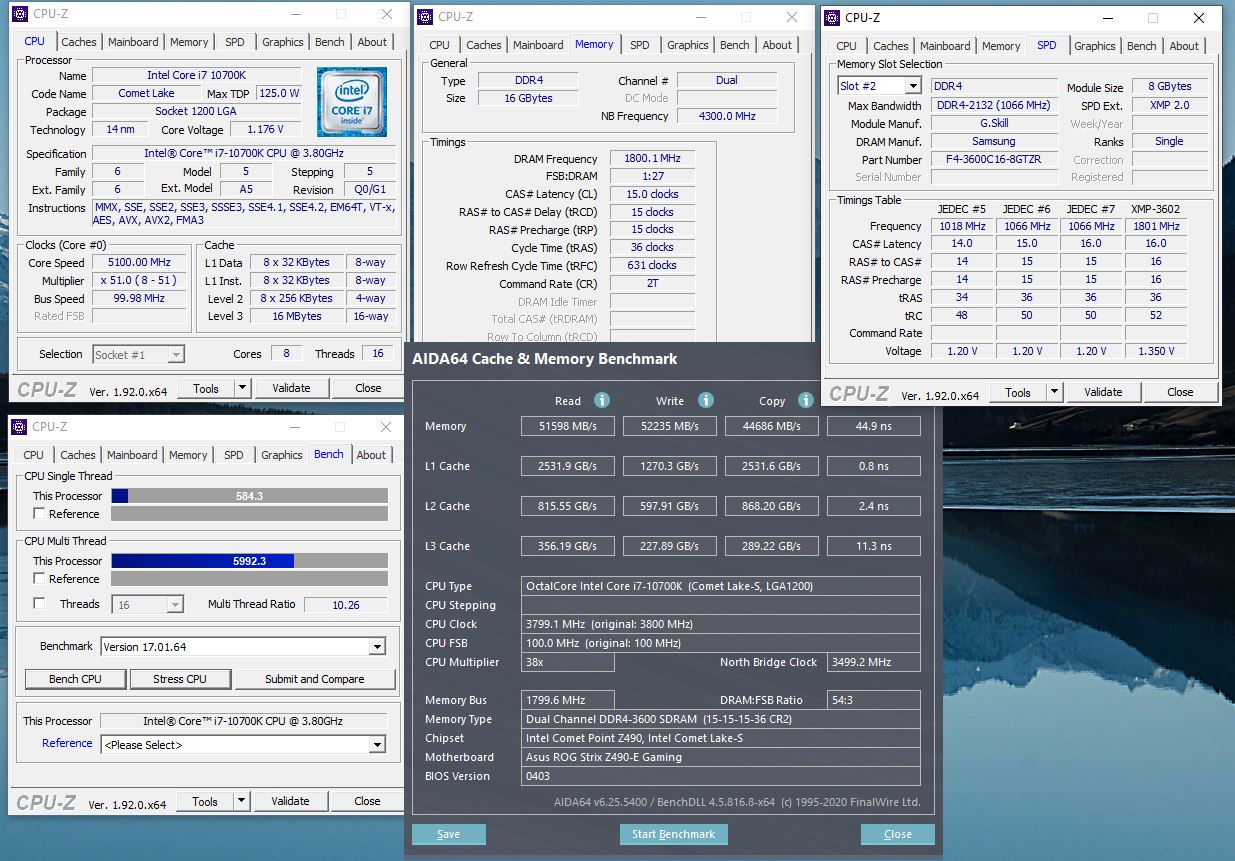Switch to Memory tab in SPD window
Image resolution: width=1235 pixels, height=861 pixels.
[1001, 46]
